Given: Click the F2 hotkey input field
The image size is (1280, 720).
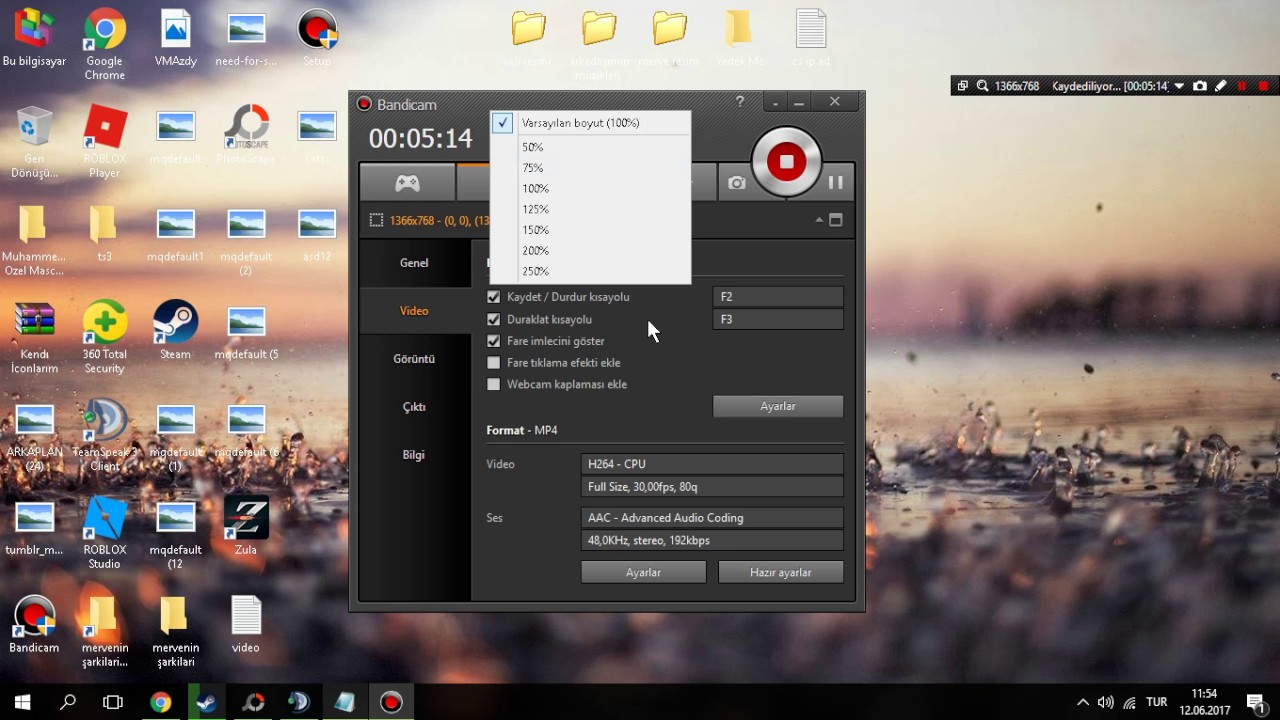Looking at the screenshot, I should (778, 296).
